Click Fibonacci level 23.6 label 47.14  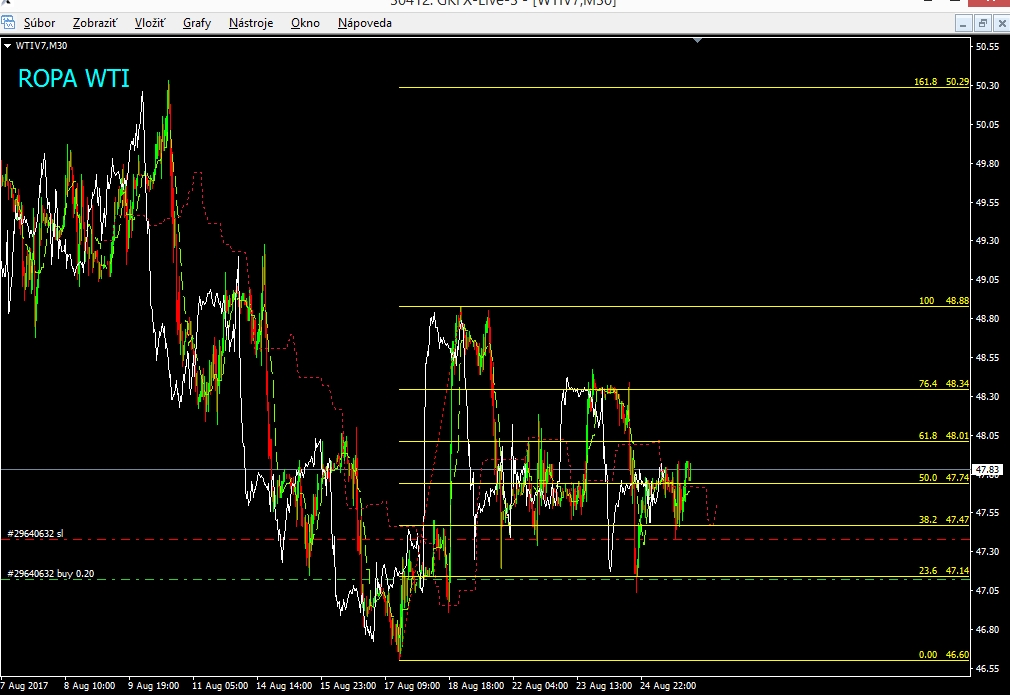(944, 571)
